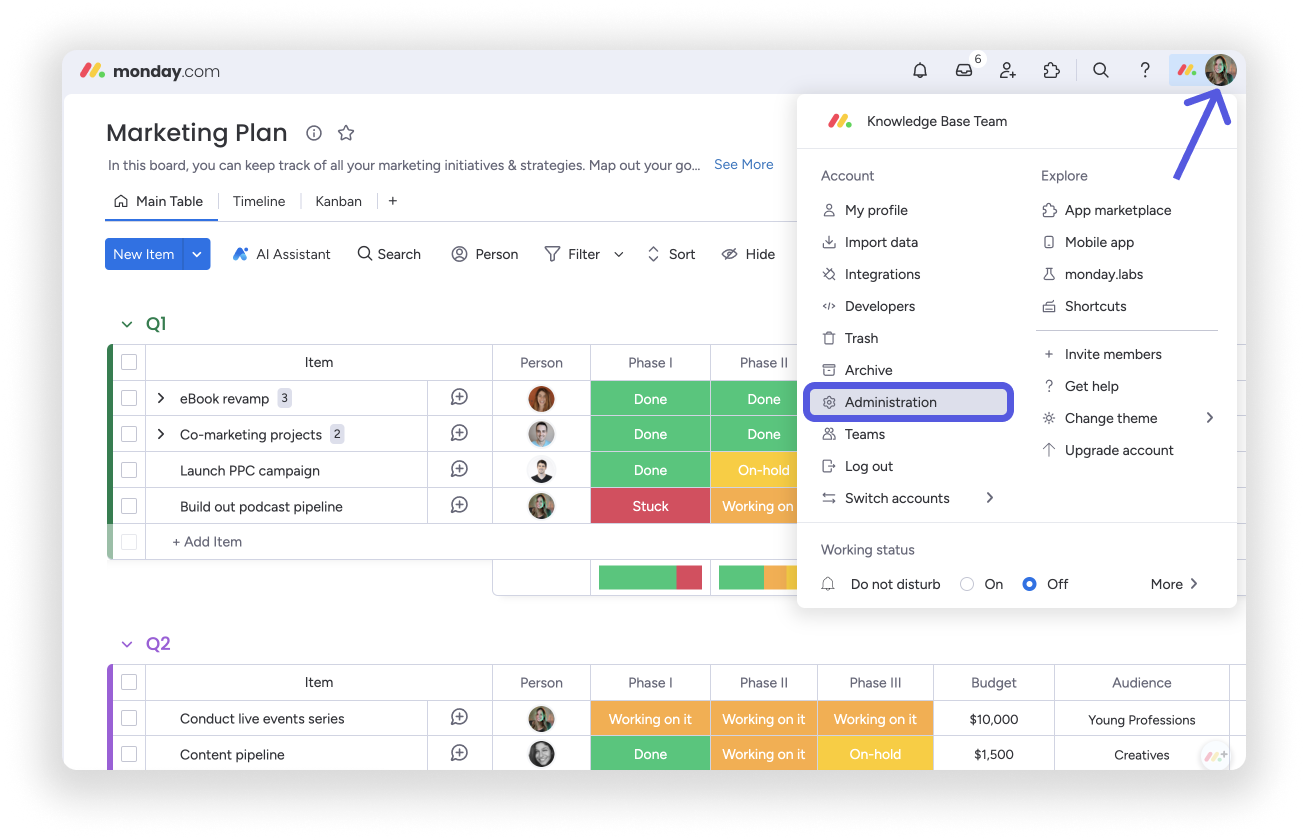Click the invite members person-plus icon
Screen dimensions: 1304x840
pyautogui.click(x=1008, y=71)
